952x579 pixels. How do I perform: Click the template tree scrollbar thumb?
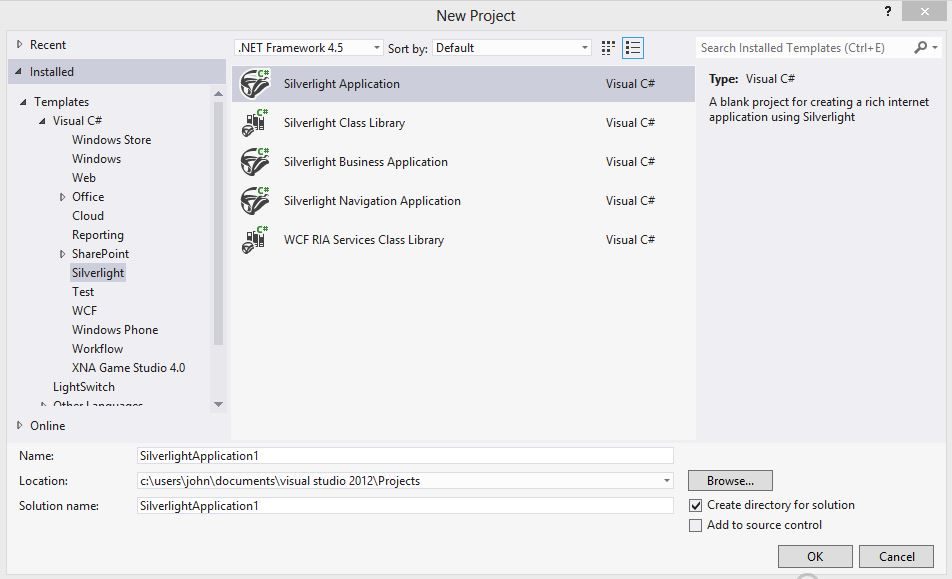[x=219, y=223]
